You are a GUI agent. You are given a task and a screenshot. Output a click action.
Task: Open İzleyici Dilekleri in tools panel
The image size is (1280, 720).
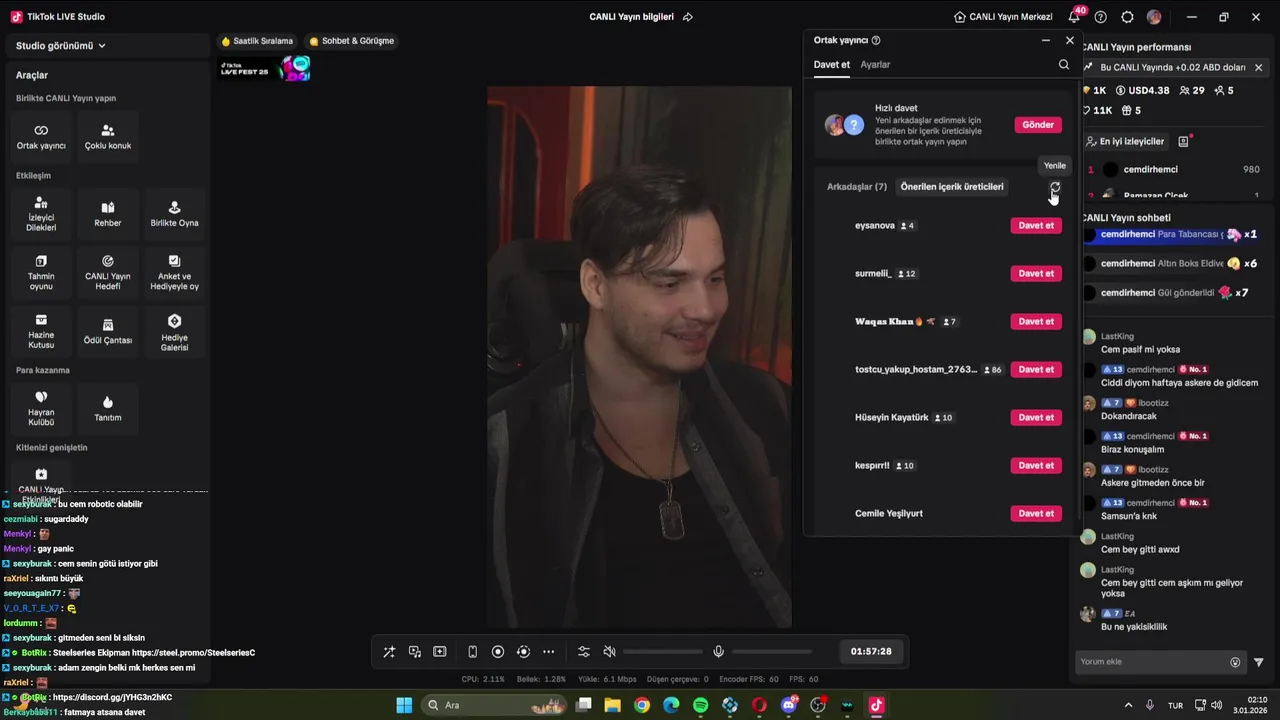click(41, 214)
